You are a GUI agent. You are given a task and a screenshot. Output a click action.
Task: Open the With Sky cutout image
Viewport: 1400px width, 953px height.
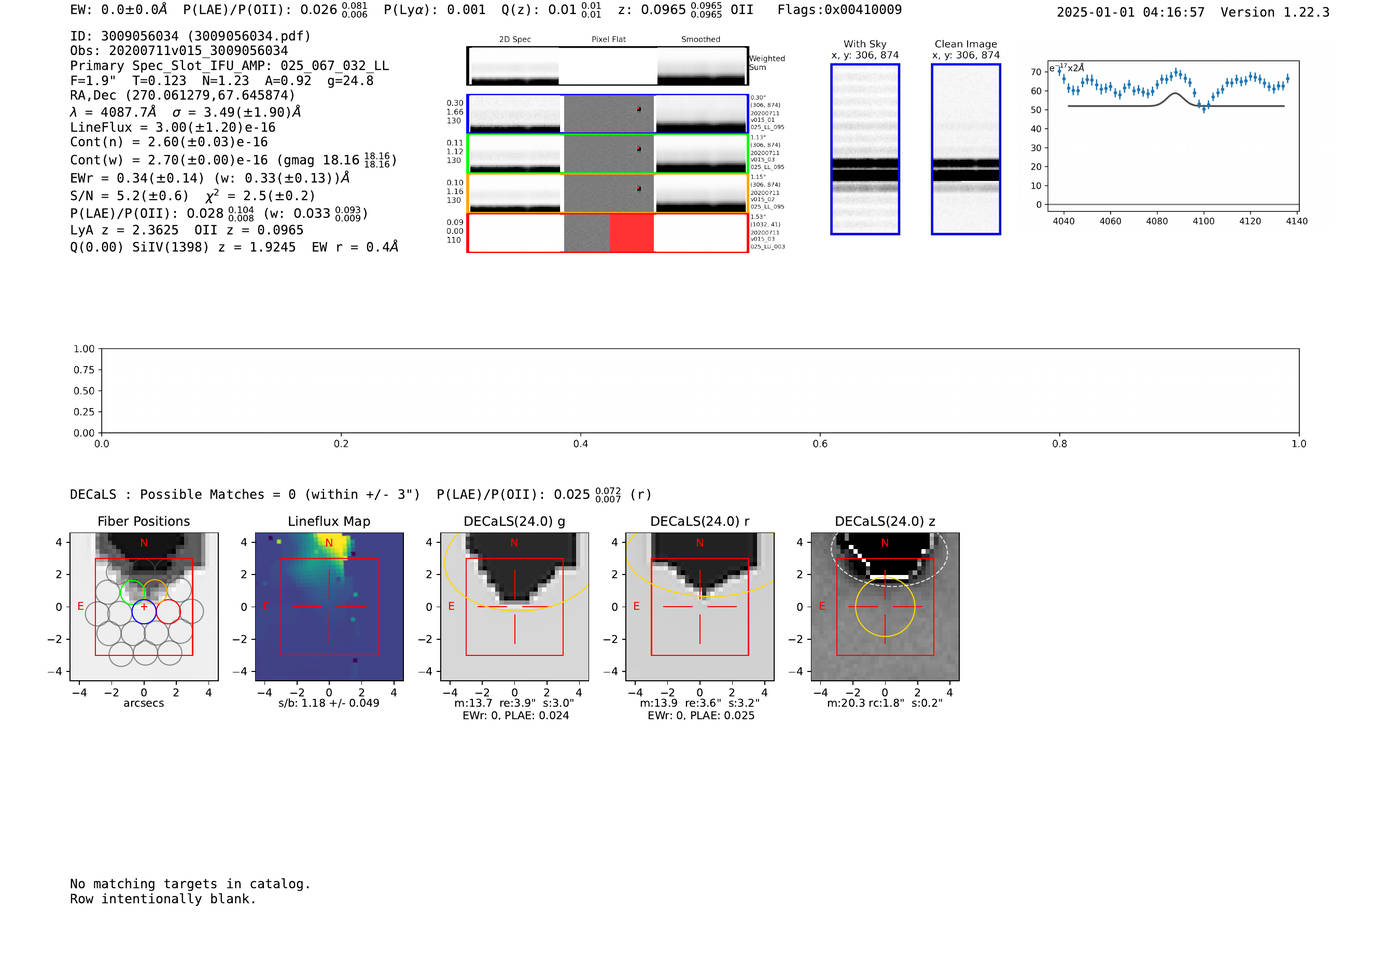[x=865, y=149]
